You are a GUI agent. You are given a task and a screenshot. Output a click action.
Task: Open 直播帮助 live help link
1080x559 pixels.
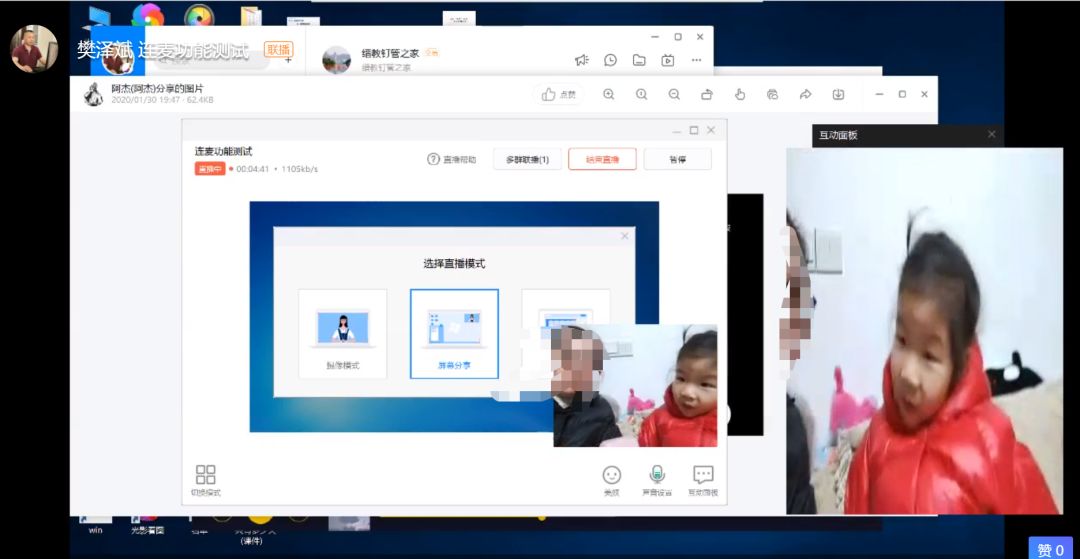452,159
